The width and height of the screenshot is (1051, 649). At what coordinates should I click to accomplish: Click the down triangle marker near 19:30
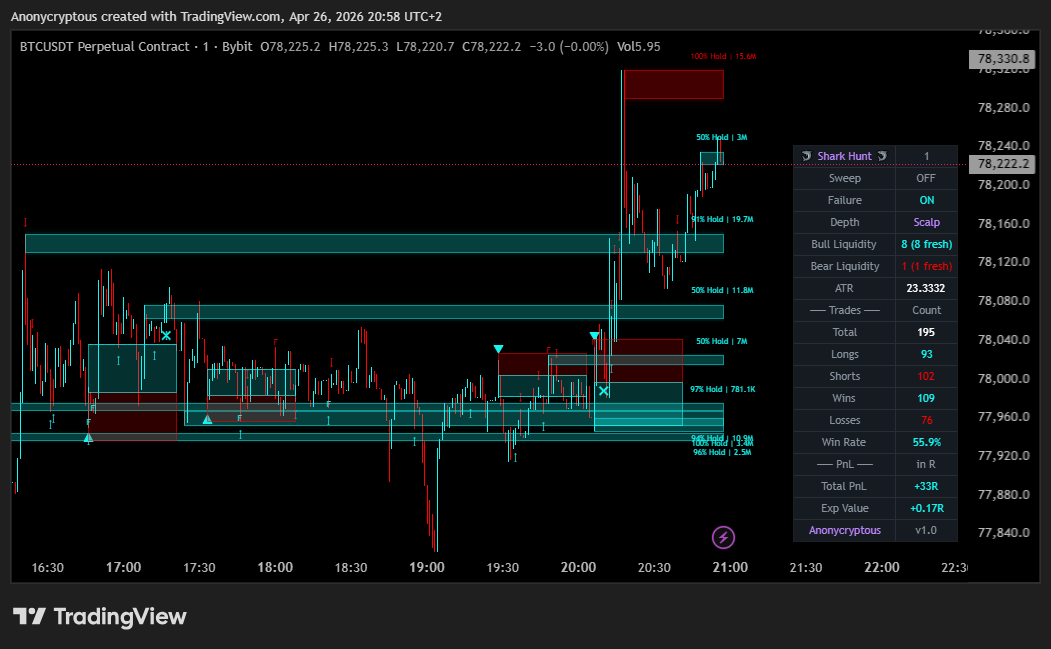coord(498,349)
